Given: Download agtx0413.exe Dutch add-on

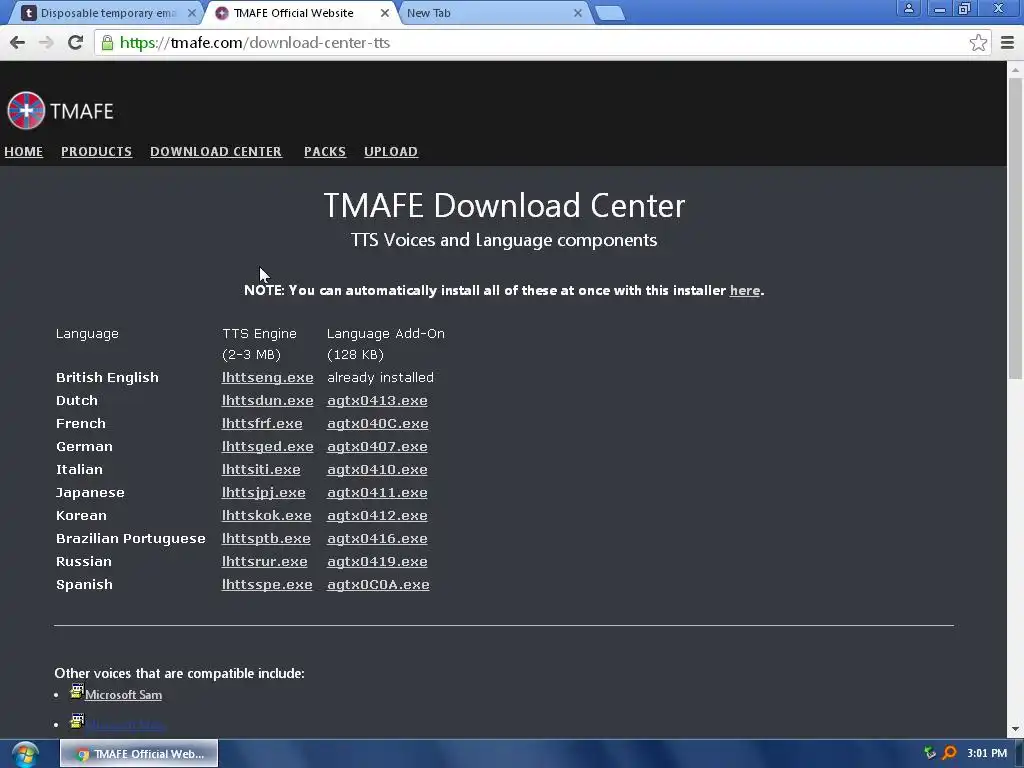Looking at the screenshot, I should [x=377, y=400].
